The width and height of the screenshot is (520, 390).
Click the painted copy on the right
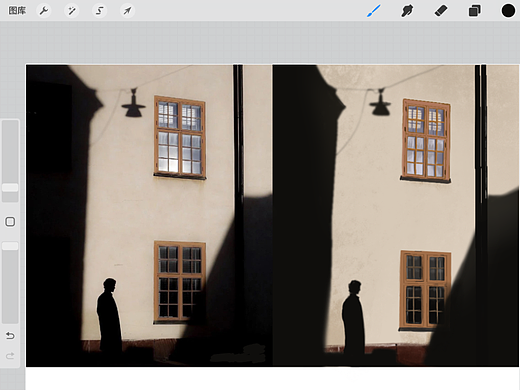coord(396,216)
